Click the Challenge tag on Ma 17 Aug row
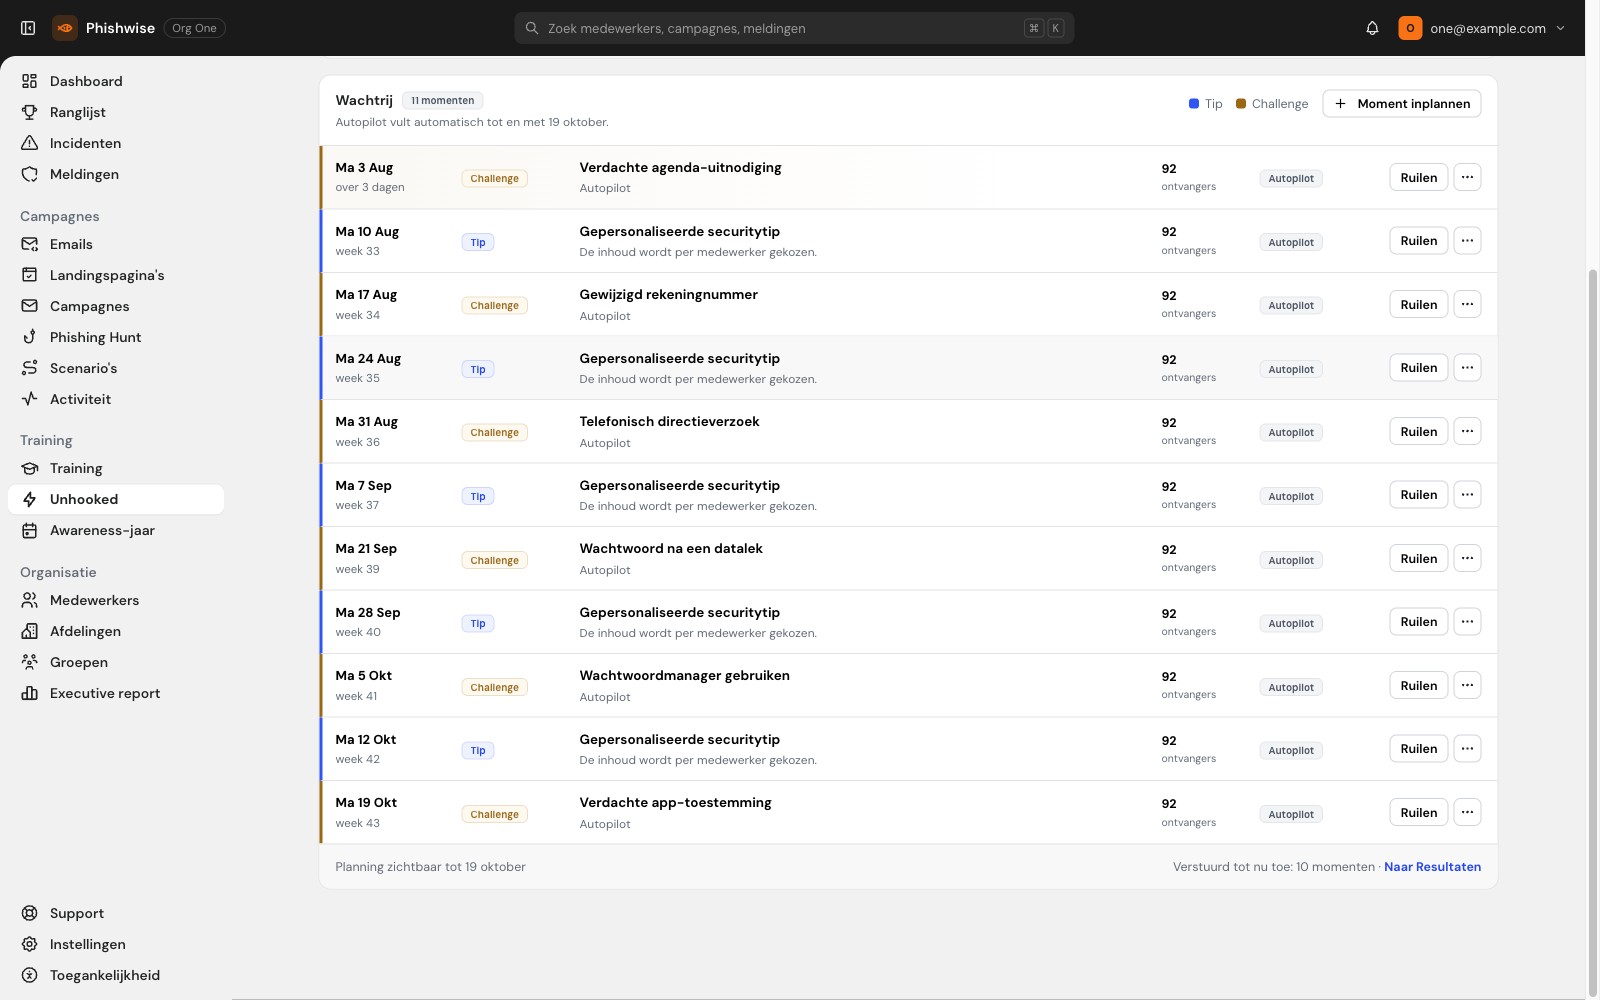 coord(494,305)
